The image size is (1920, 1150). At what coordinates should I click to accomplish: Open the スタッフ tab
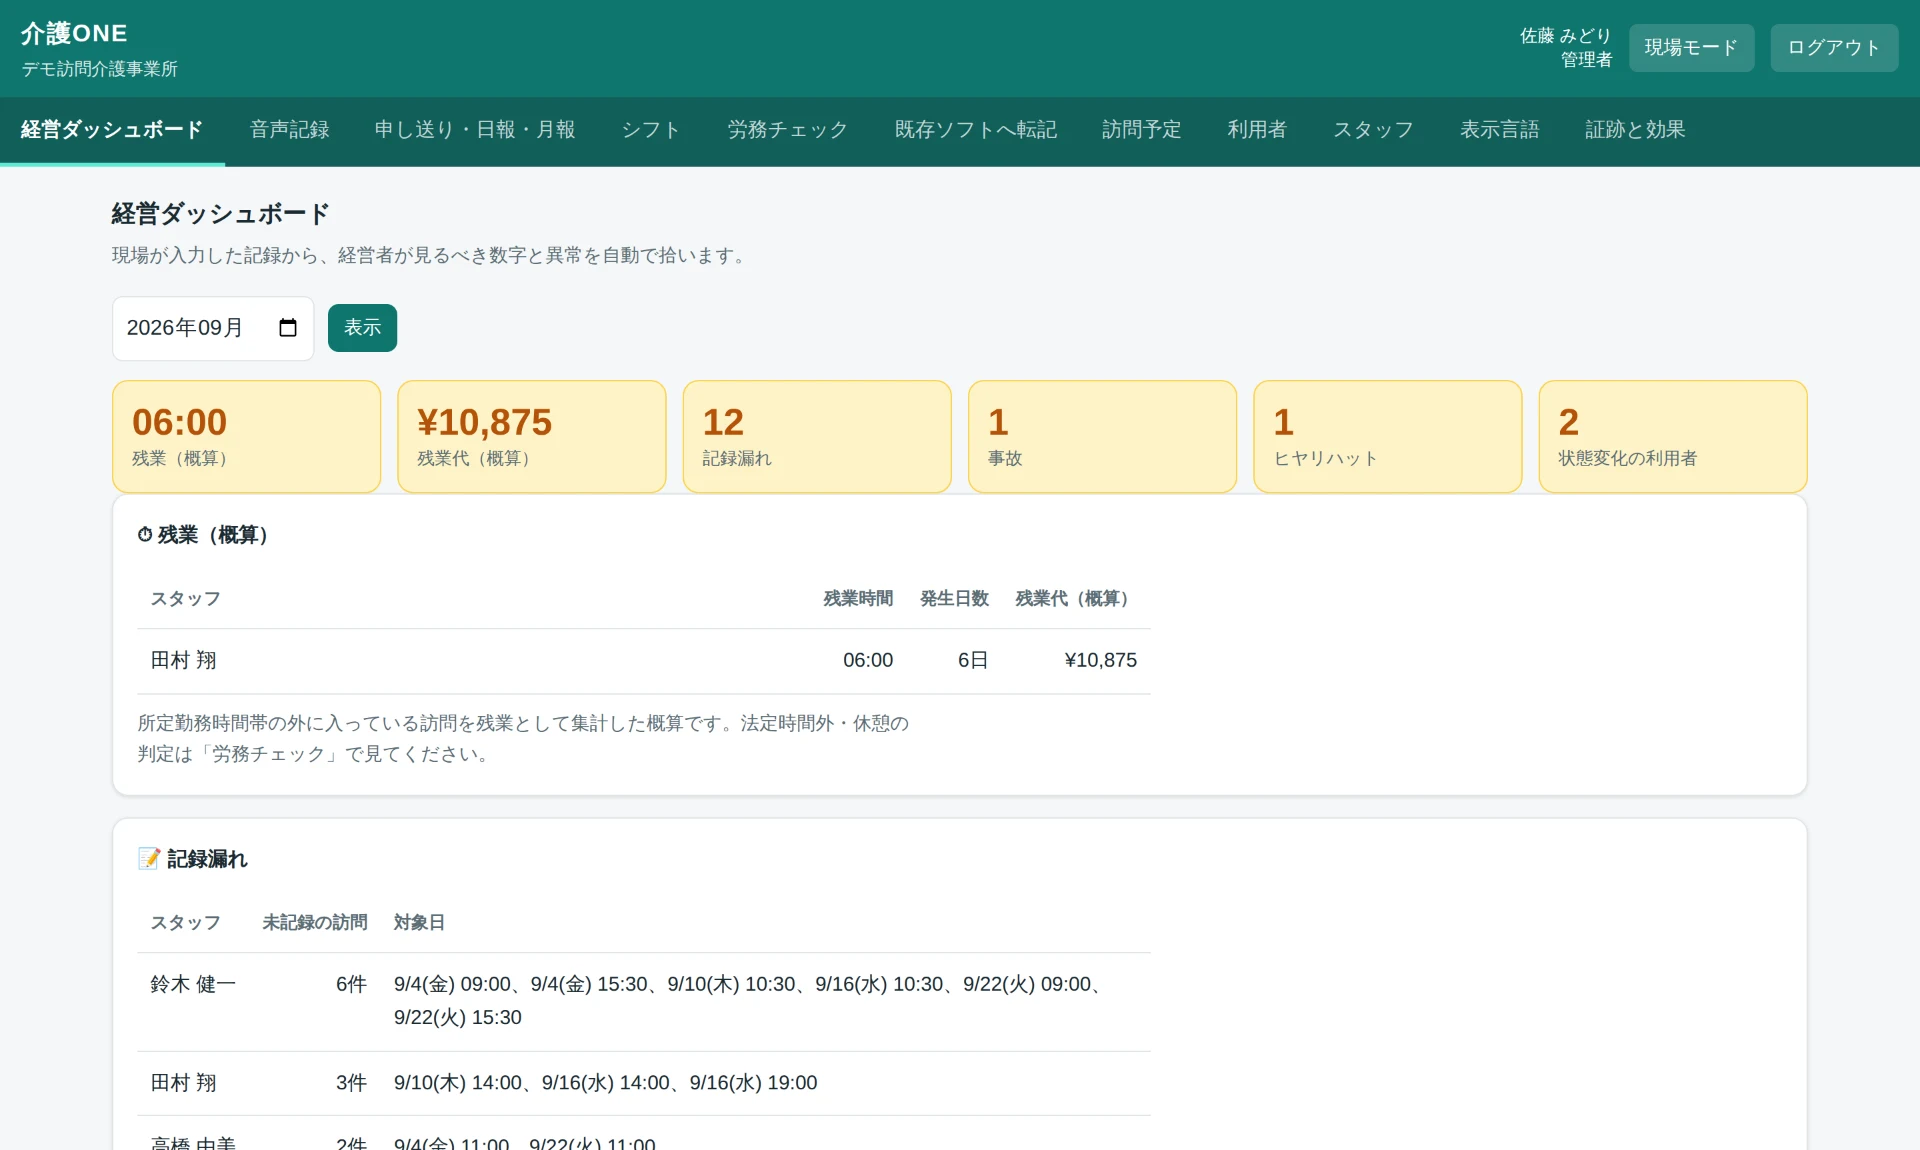click(1373, 130)
